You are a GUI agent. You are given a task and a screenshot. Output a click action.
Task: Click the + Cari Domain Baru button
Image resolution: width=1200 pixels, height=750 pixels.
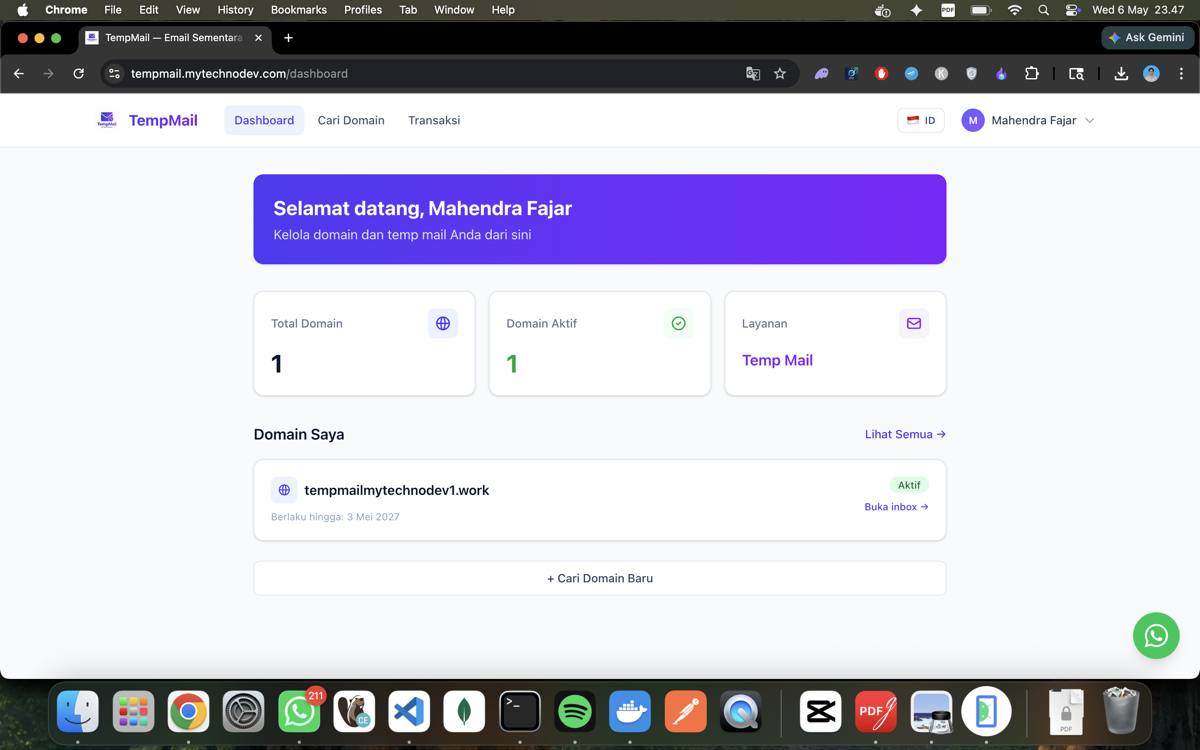[600, 578]
